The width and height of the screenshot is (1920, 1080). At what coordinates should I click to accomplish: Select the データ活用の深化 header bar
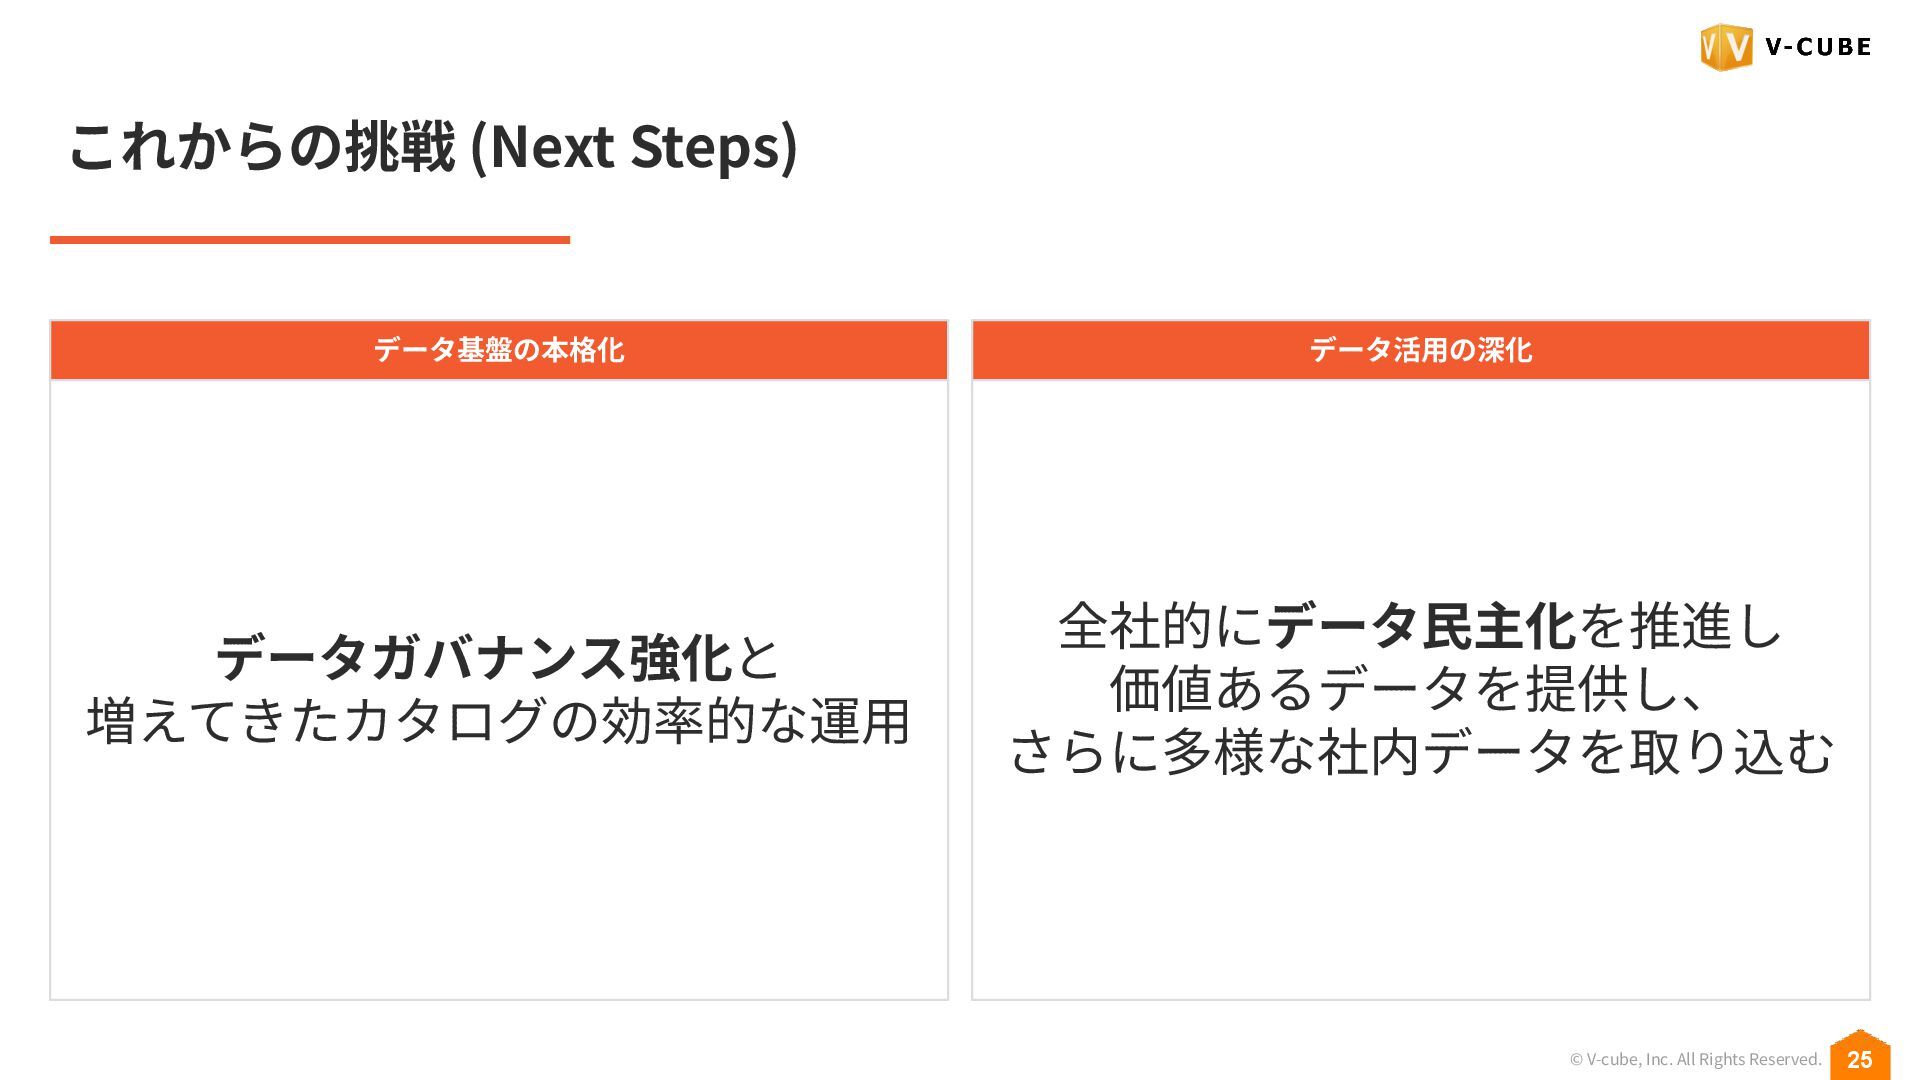pyautogui.click(x=1421, y=350)
